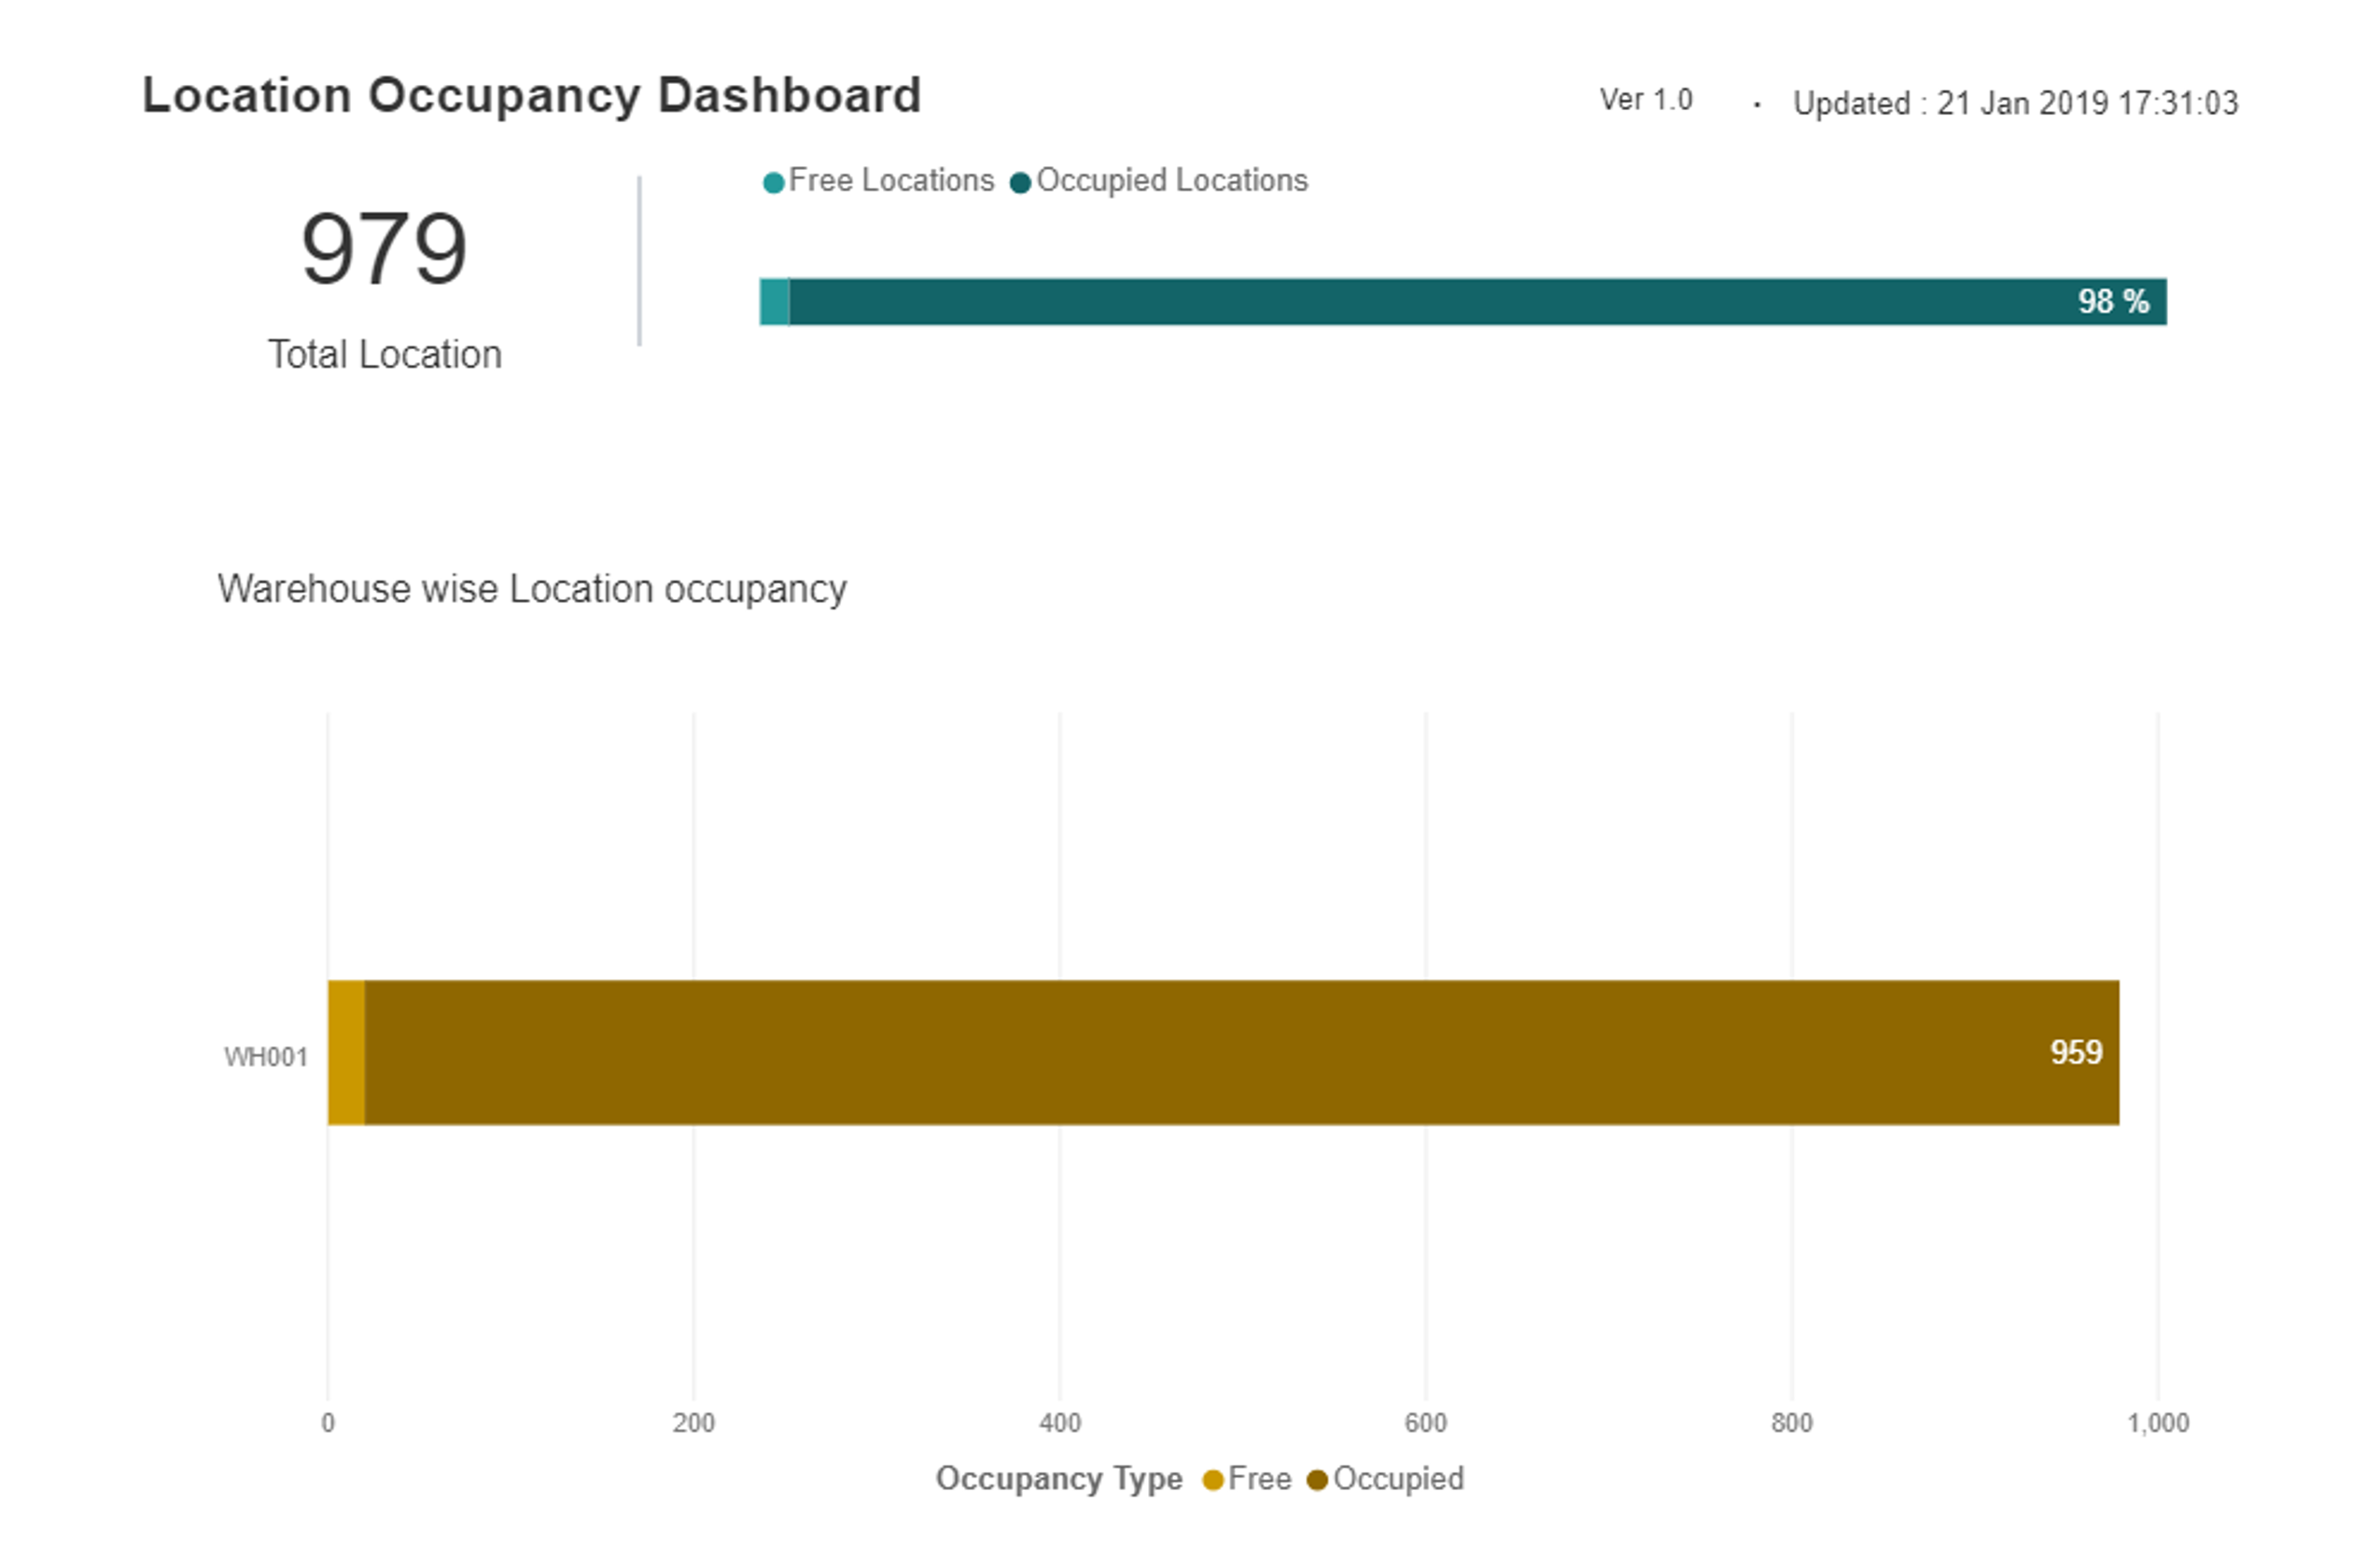This screenshot has width=2380, height=1559.
Task: Click the Occupied Locations legend dot
Action: click(1020, 183)
